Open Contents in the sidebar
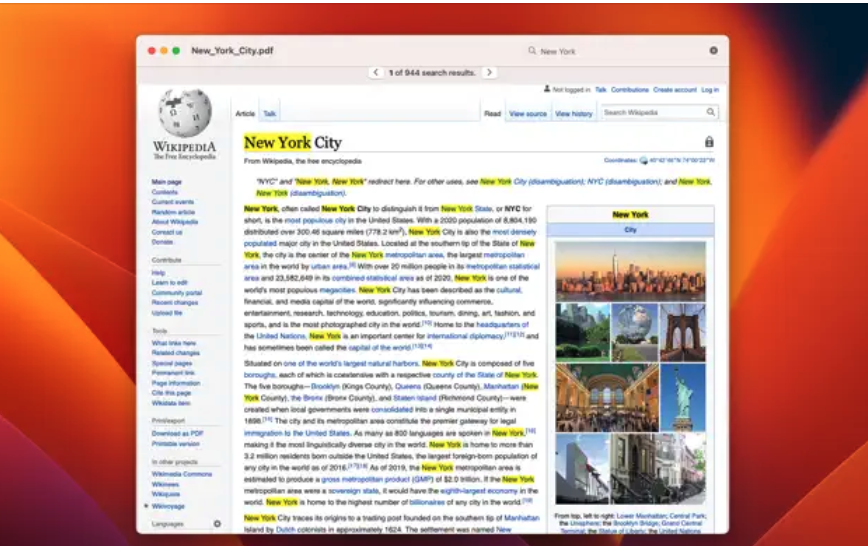Viewport: 868px width, 546px height. tap(165, 192)
